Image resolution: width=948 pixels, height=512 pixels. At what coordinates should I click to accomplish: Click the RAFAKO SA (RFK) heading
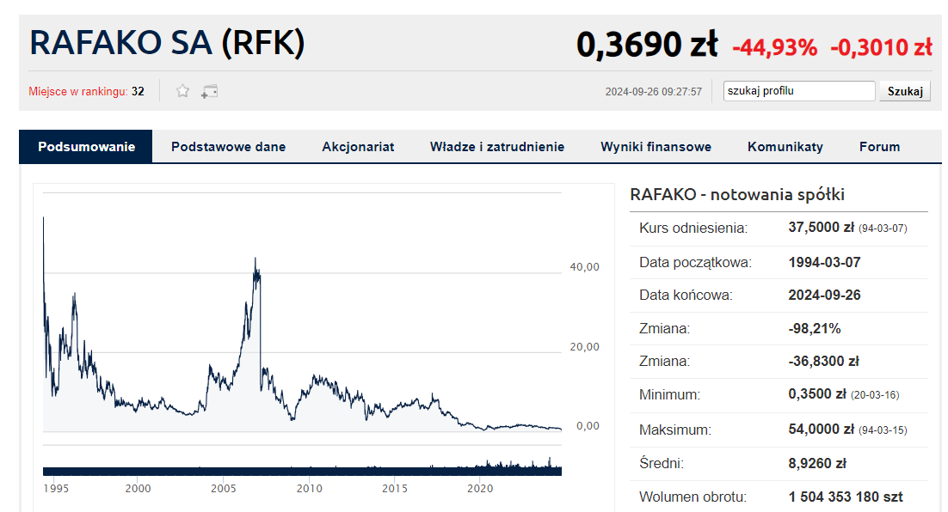tap(167, 43)
